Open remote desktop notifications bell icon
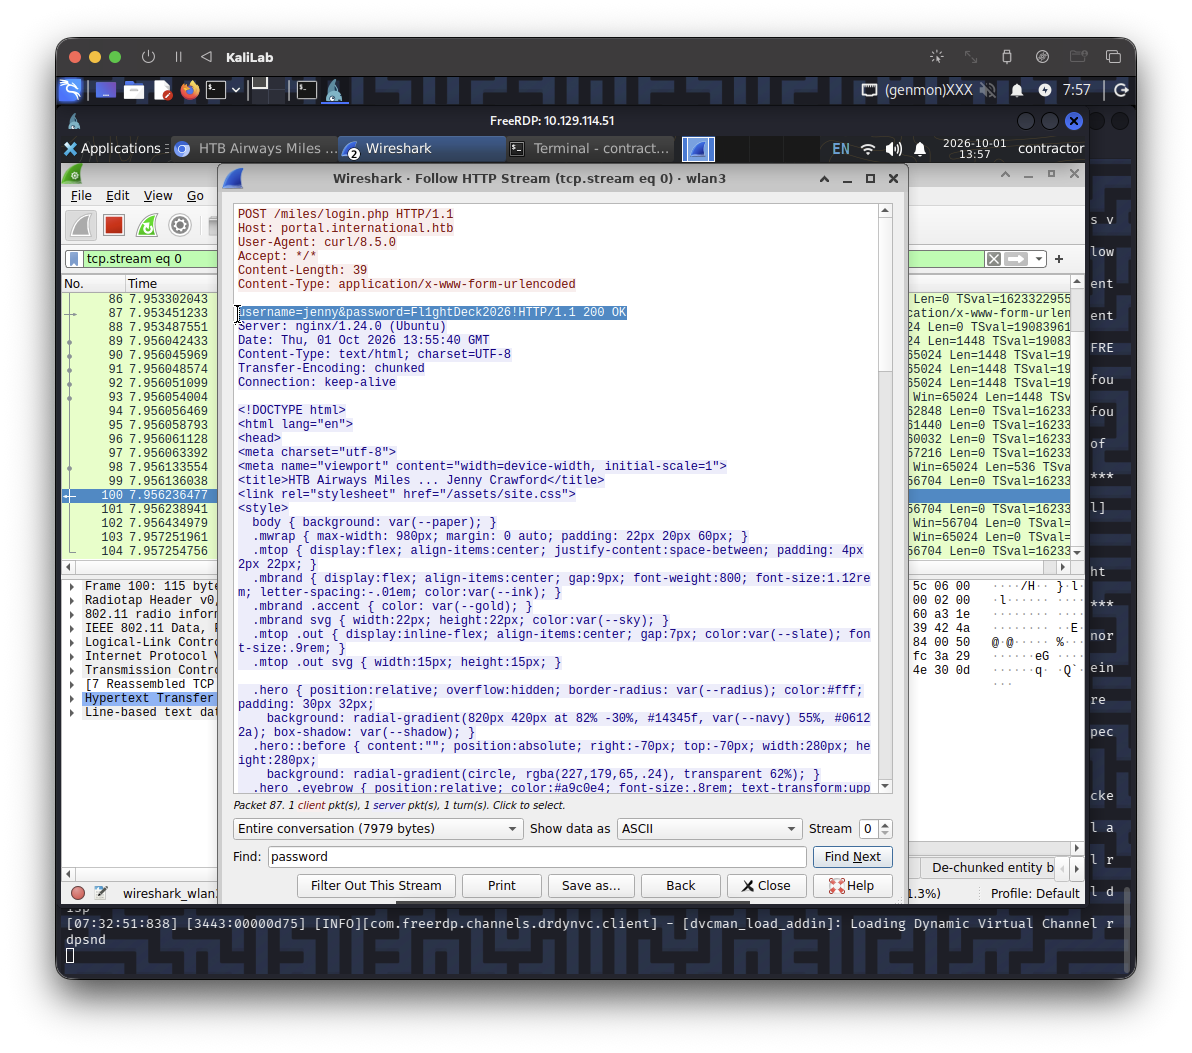The width and height of the screenshot is (1192, 1053). pyautogui.click(x=920, y=149)
